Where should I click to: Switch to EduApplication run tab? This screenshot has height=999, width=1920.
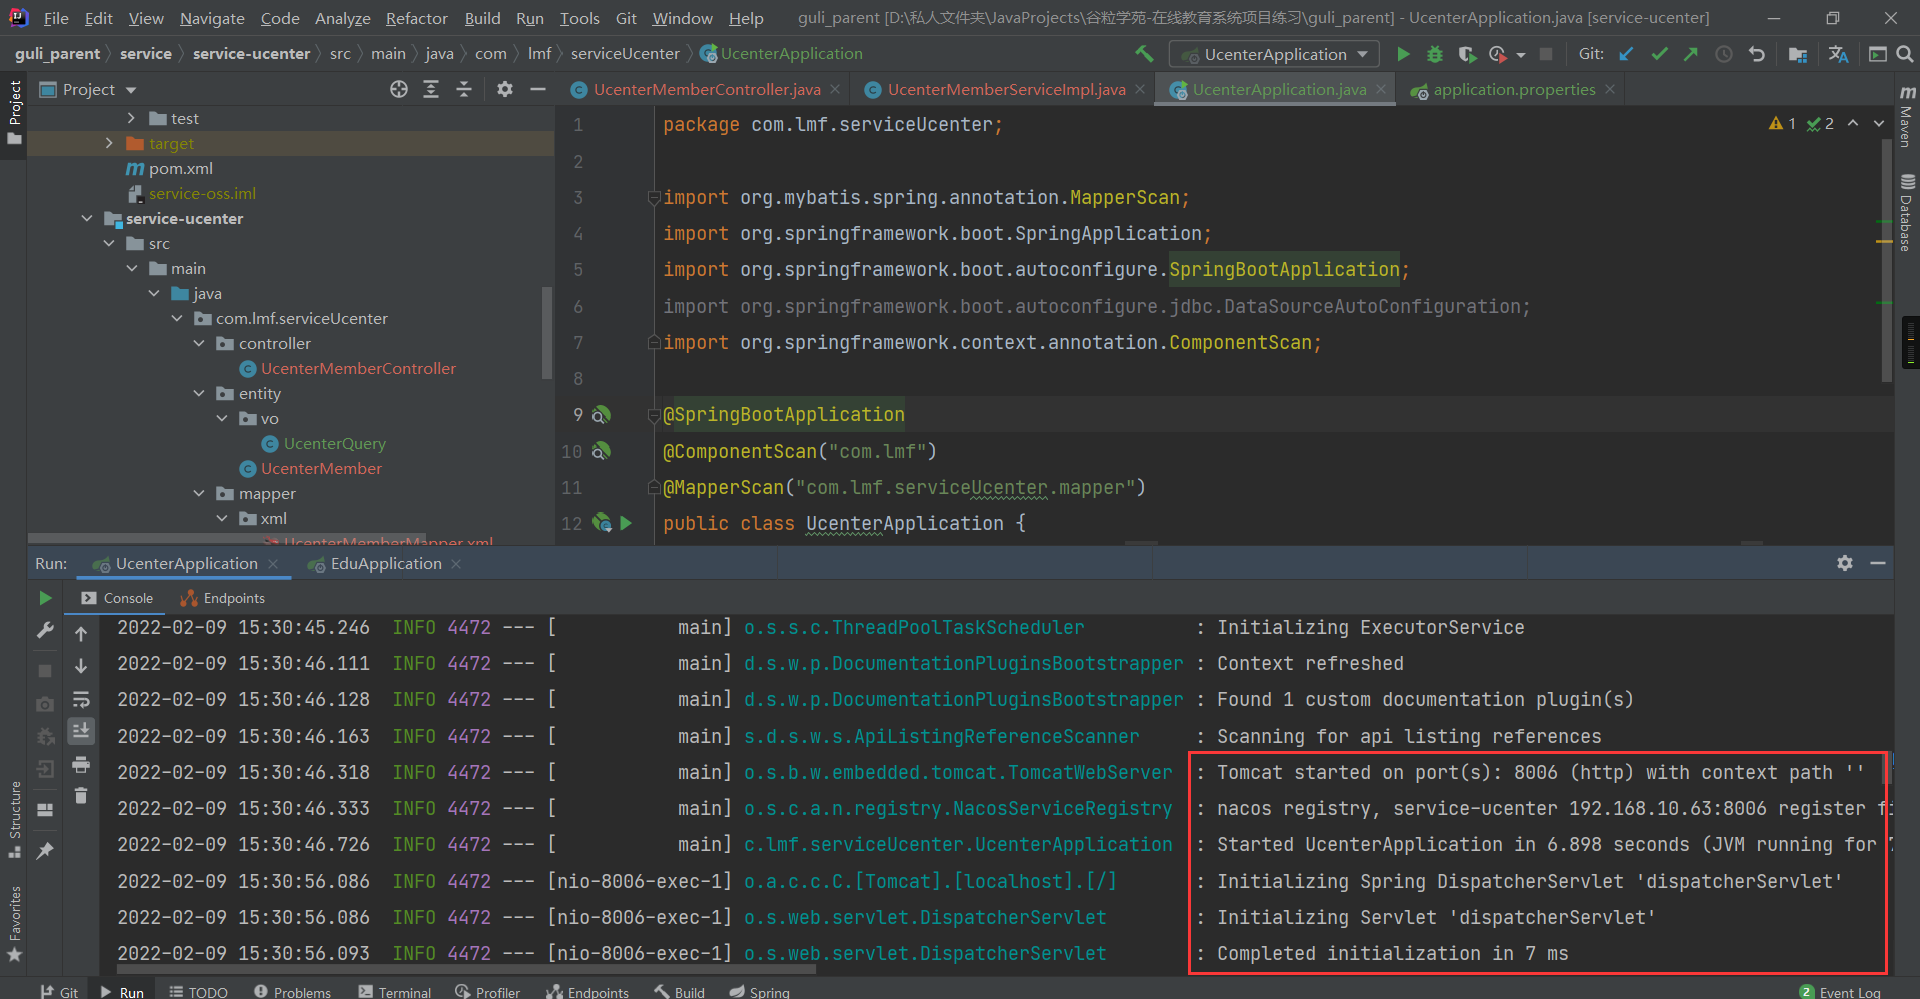386,564
